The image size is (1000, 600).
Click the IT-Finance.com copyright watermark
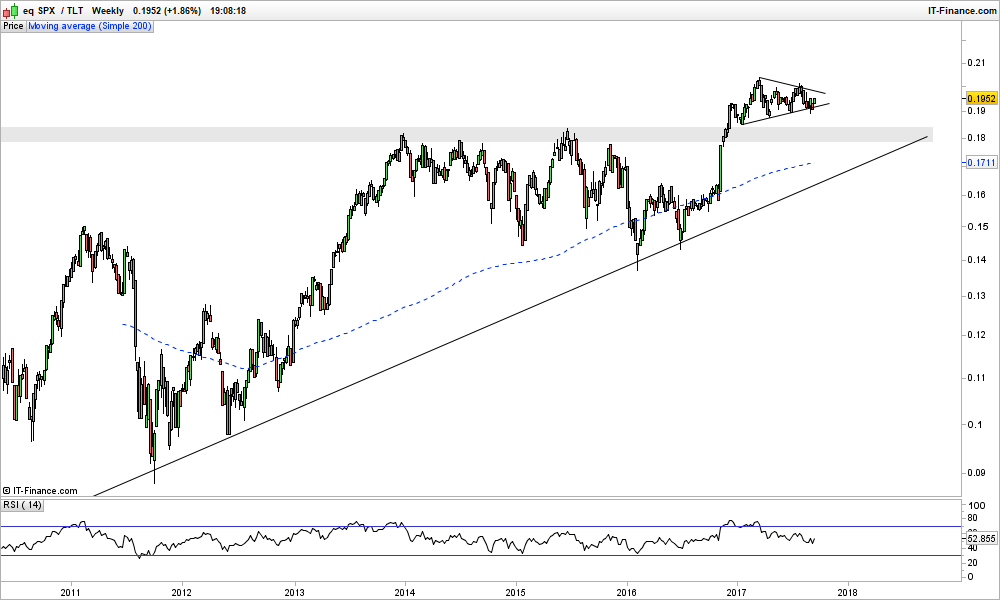pos(40,490)
